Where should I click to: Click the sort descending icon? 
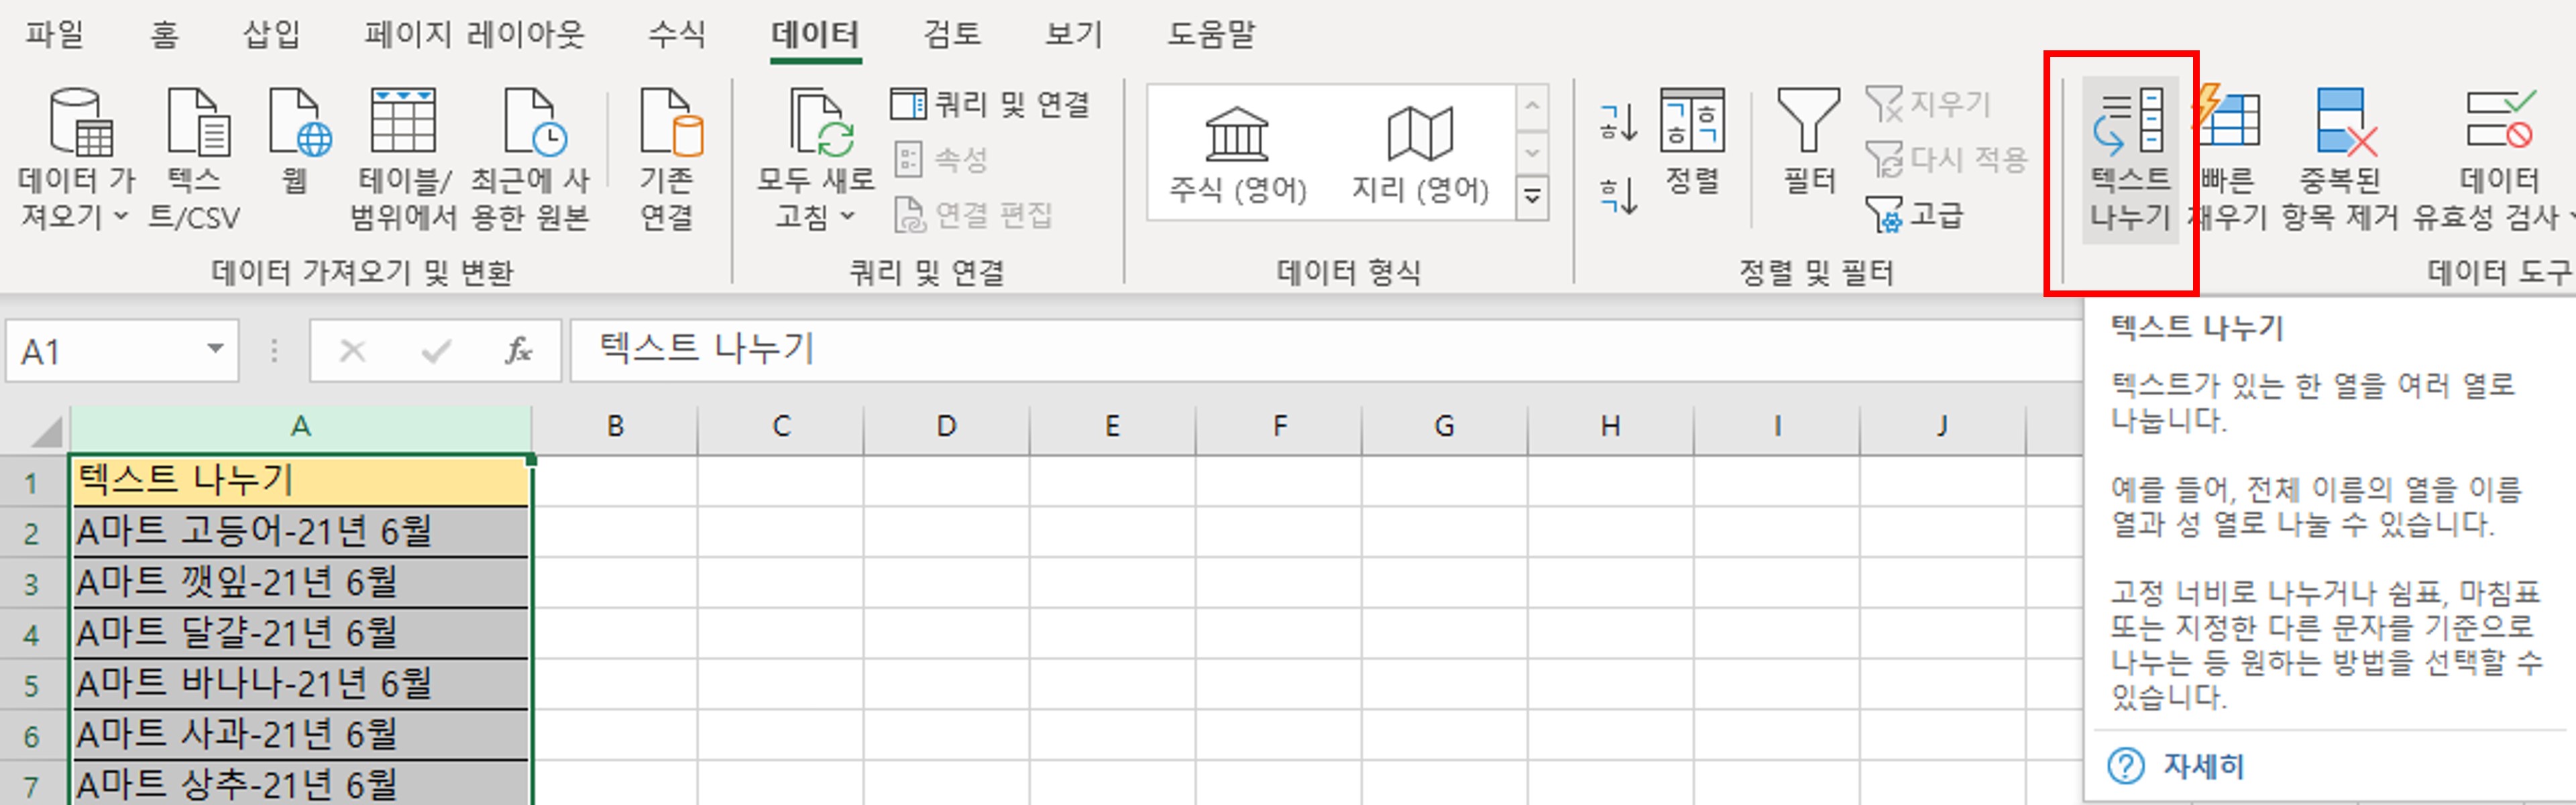1618,196
